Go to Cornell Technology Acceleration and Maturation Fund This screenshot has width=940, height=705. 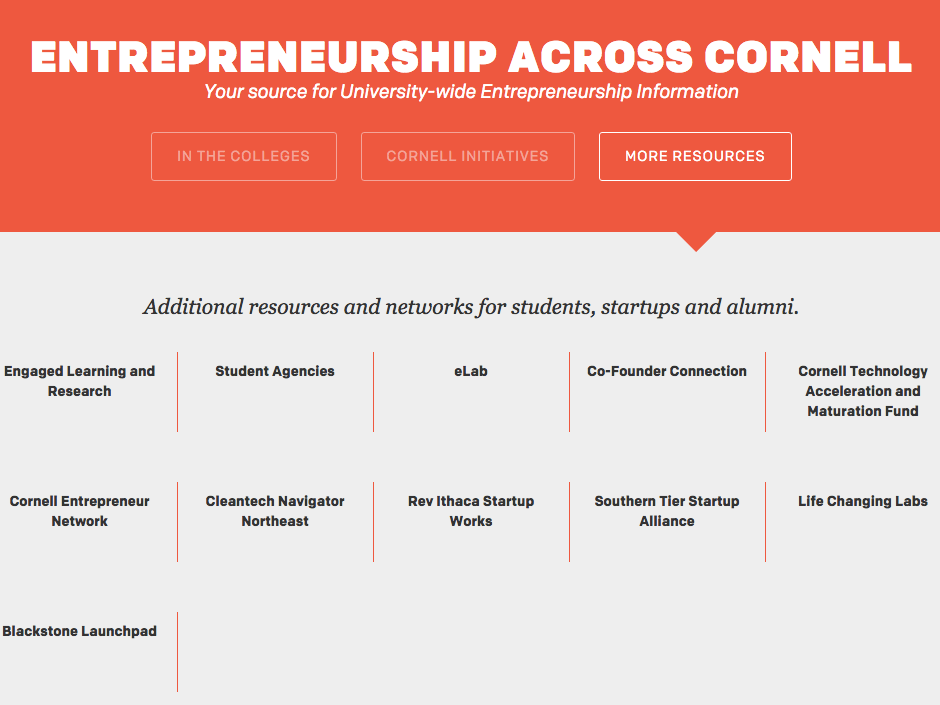point(863,391)
